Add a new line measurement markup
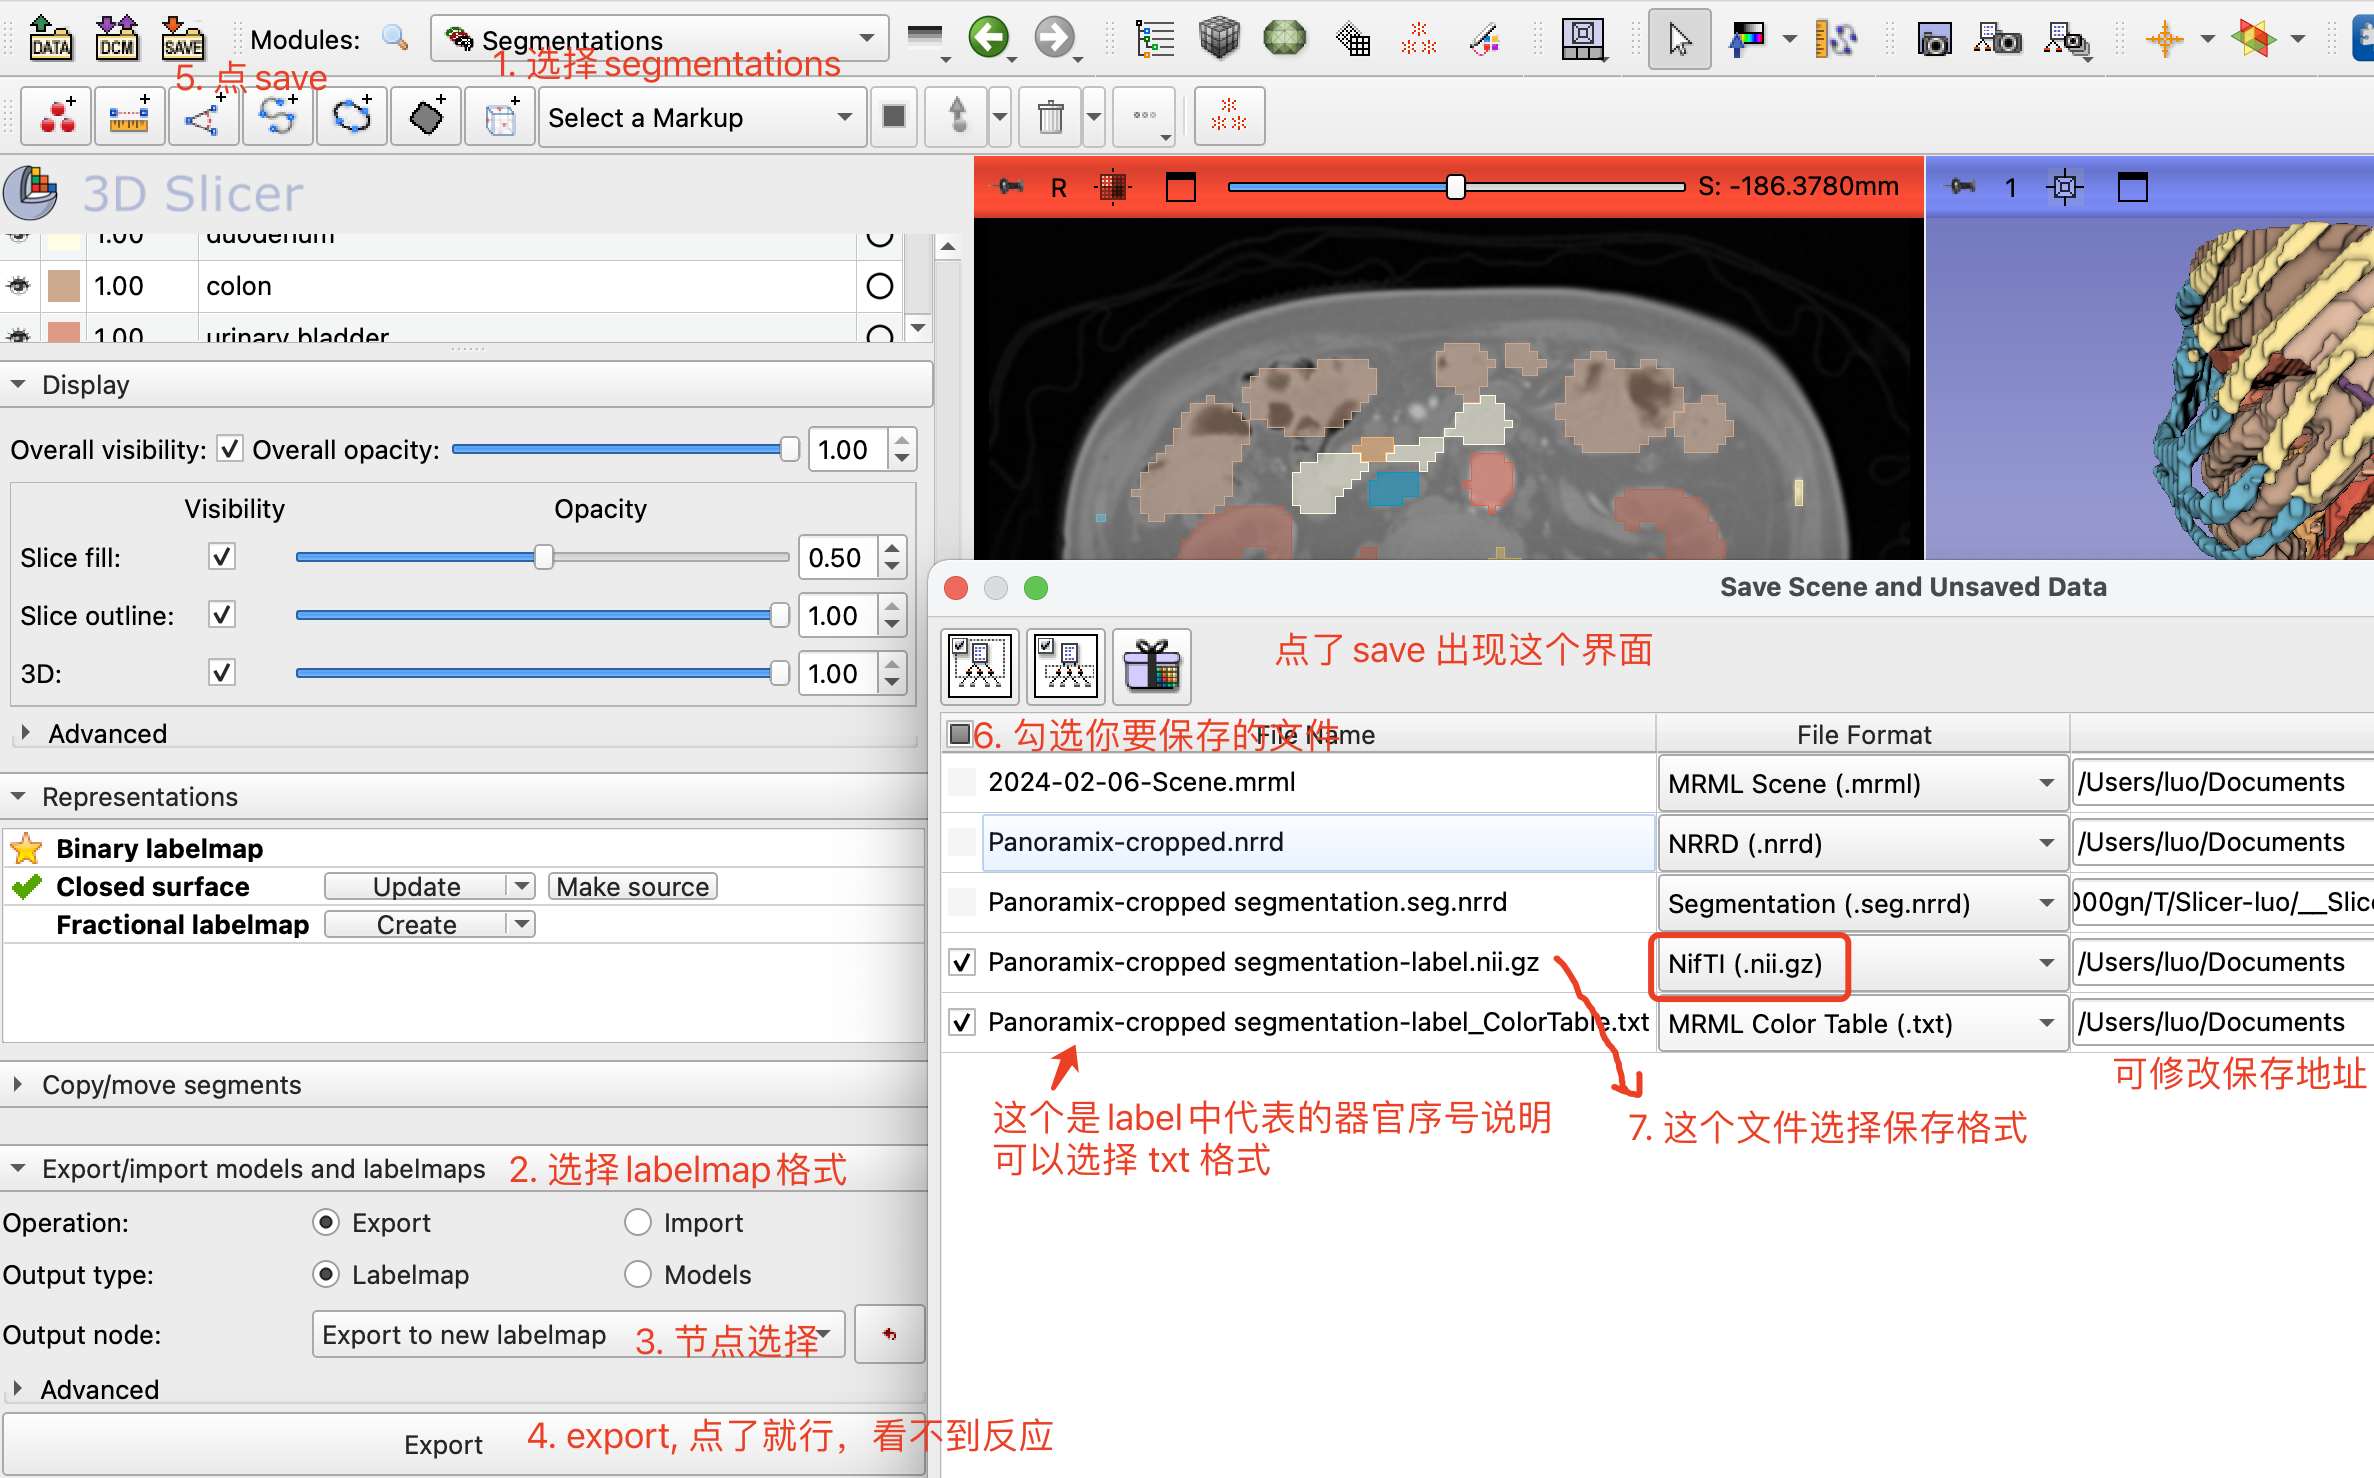The image size is (2374, 1478). [129, 115]
